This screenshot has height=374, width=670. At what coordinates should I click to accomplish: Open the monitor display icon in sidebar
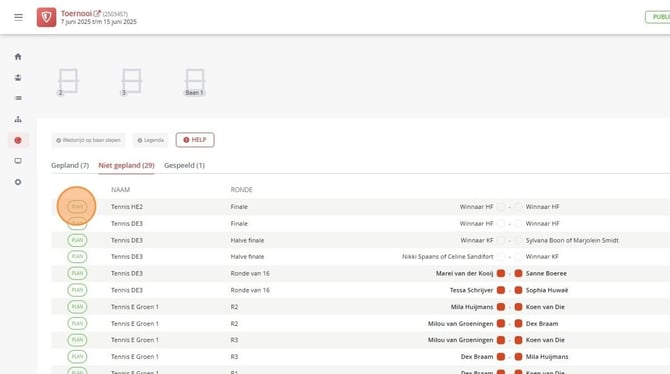[18, 161]
